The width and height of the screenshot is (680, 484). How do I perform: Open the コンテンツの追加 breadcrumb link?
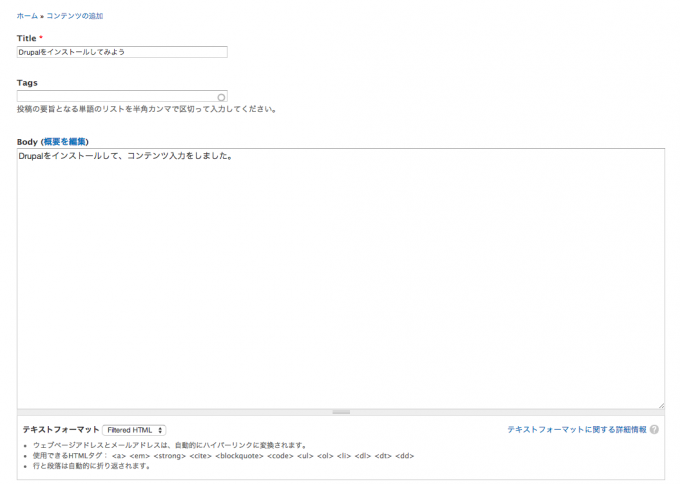point(75,16)
